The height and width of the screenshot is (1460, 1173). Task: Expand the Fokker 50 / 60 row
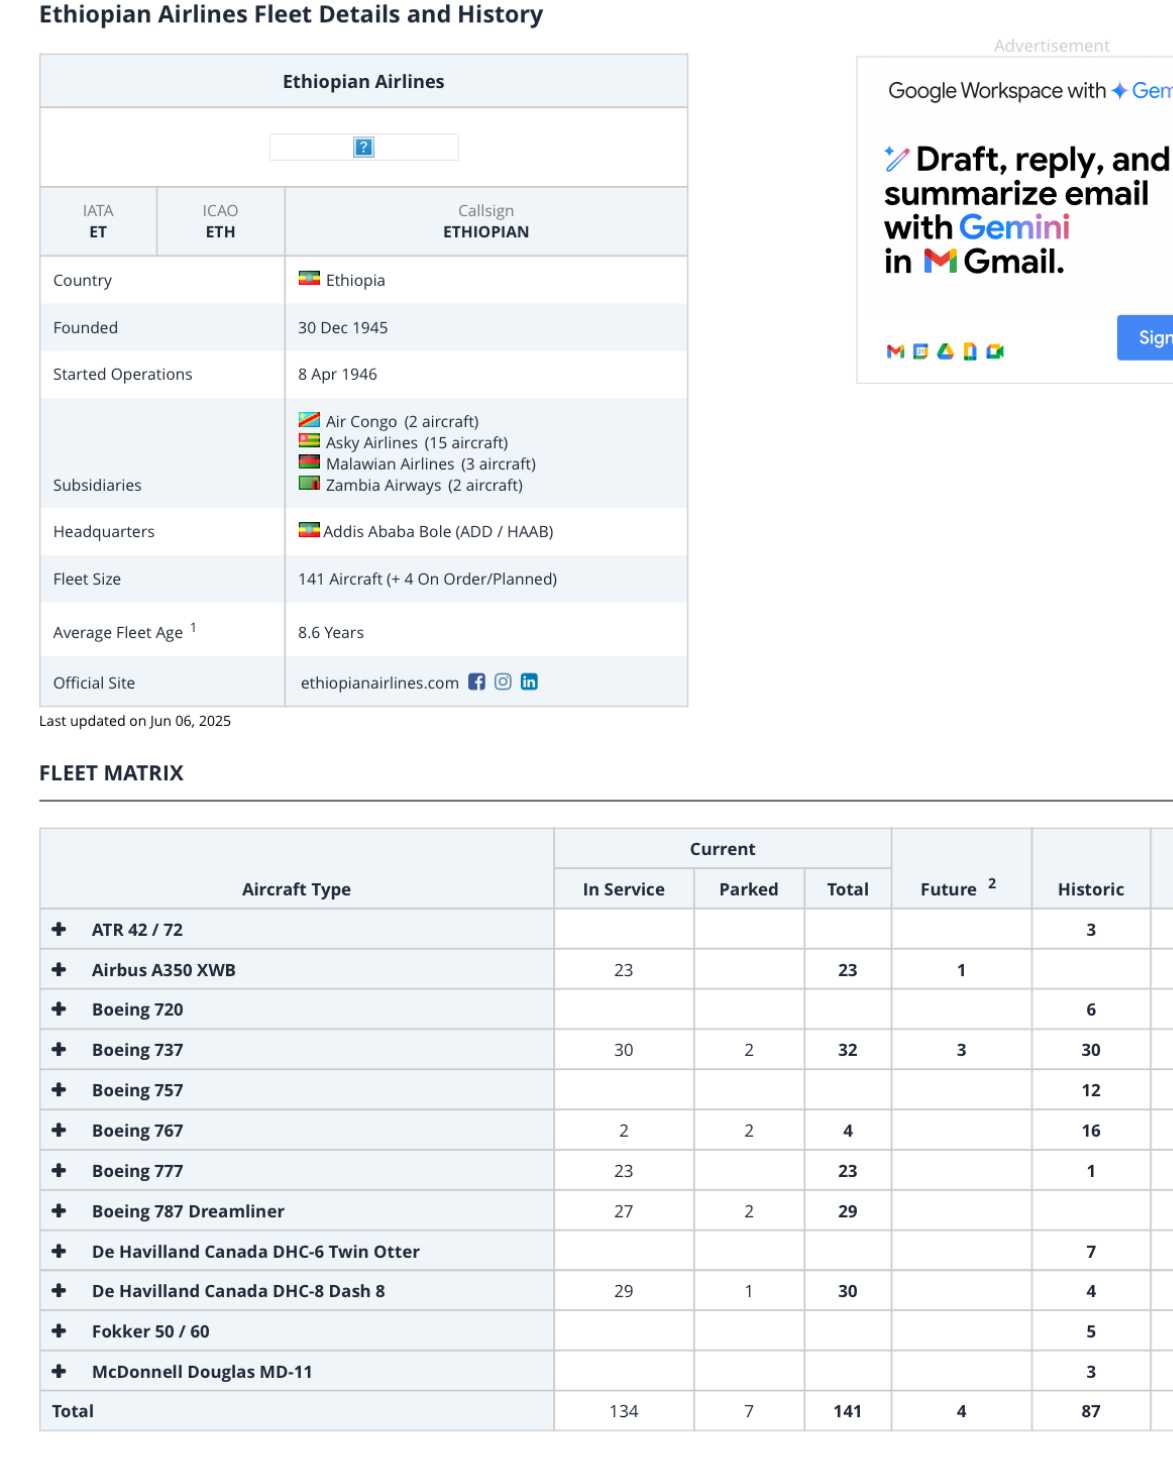tap(59, 1331)
